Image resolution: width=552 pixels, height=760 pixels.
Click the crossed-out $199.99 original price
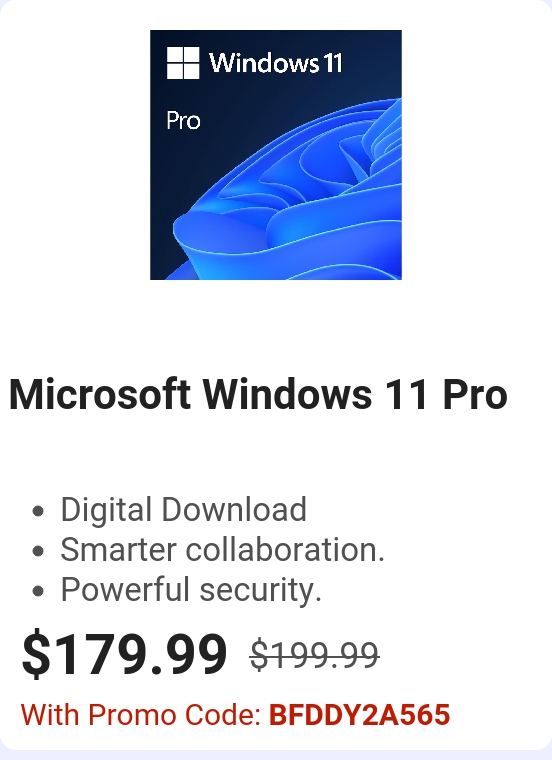tap(314, 655)
